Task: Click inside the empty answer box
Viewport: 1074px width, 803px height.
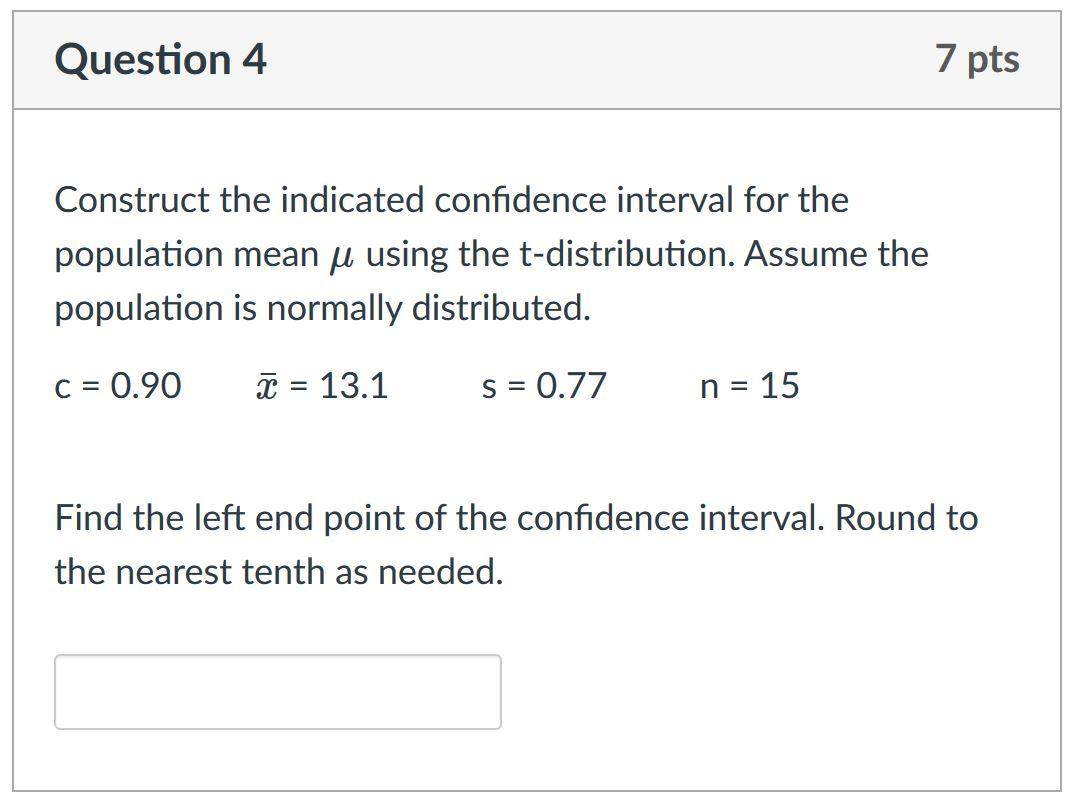Action: coord(277,690)
